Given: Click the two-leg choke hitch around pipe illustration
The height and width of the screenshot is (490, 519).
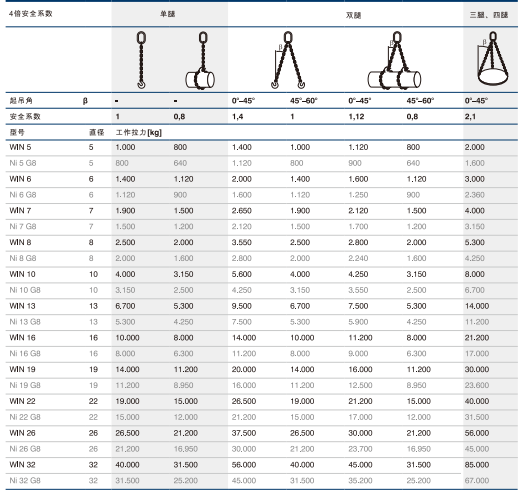Looking at the screenshot, I should (x=394, y=60).
